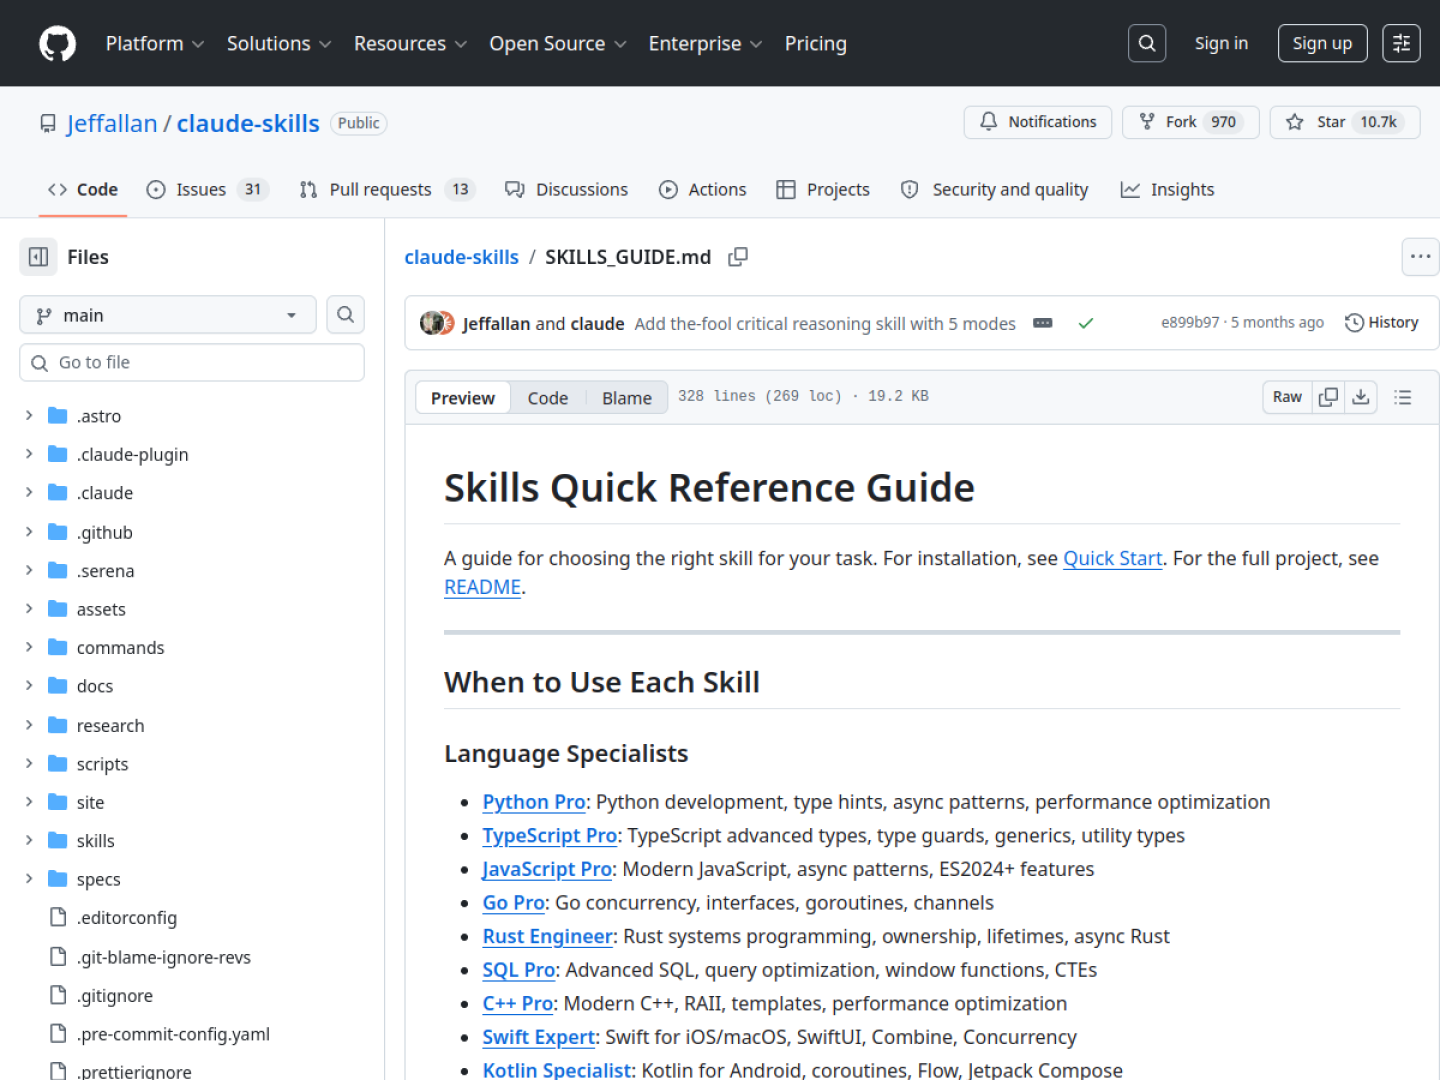Star the claude-skills repository
The width and height of the screenshot is (1440, 1080).
coord(1344,122)
